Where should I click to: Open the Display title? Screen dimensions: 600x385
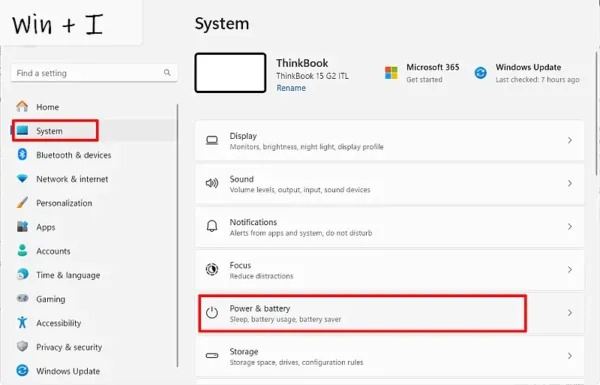point(243,136)
